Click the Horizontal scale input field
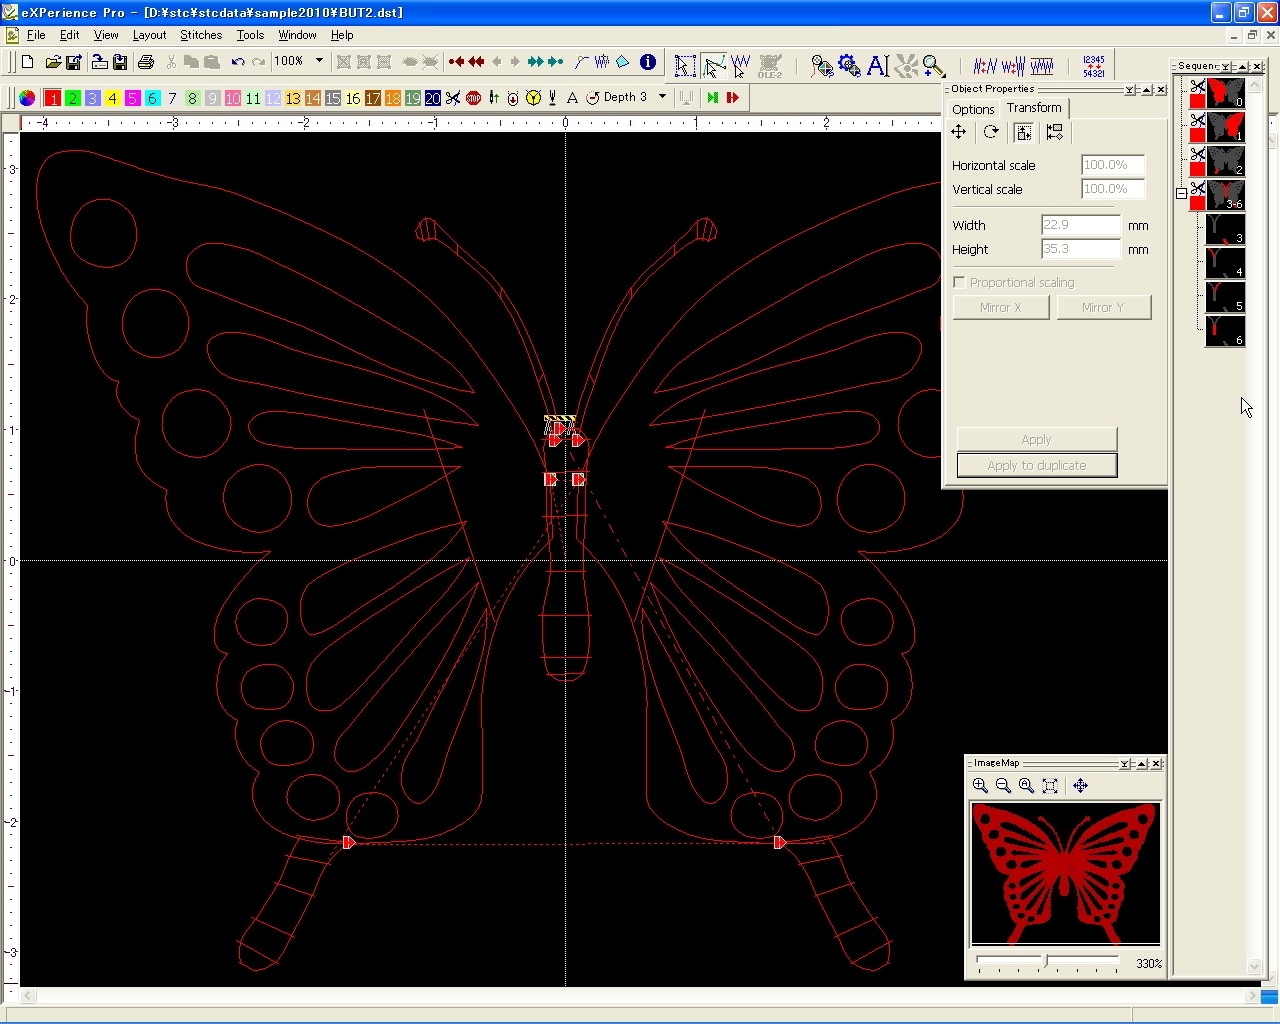The image size is (1280, 1024). tap(1112, 165)
